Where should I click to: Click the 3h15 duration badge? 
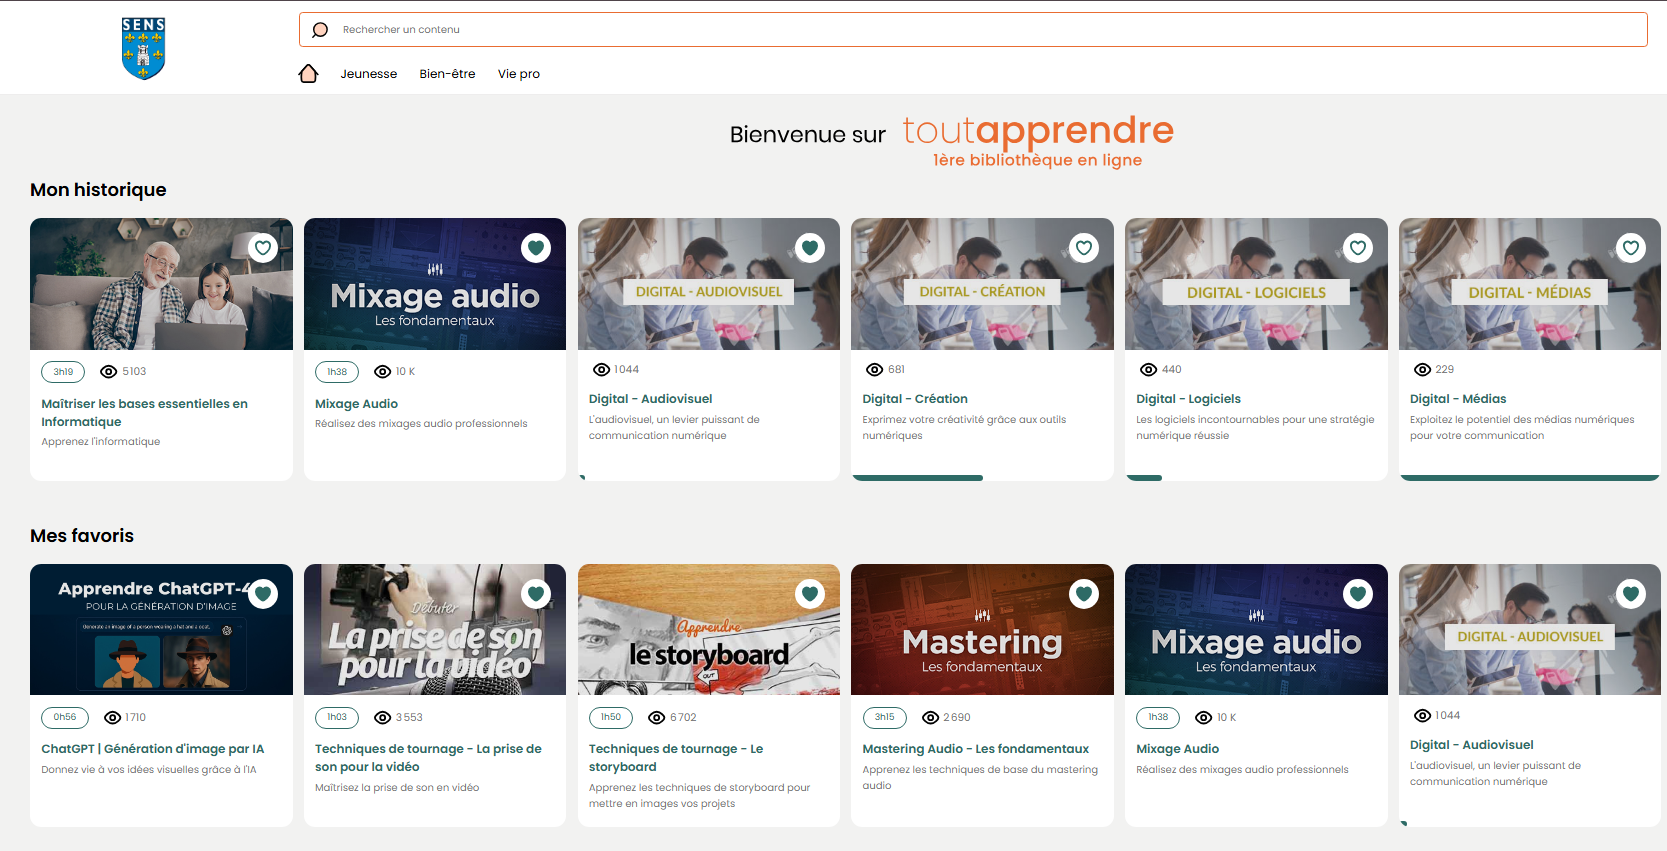coord(885,718)
